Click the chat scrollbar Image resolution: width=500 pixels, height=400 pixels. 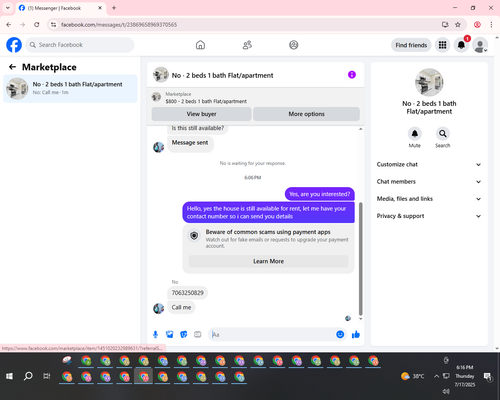point(360,259)
